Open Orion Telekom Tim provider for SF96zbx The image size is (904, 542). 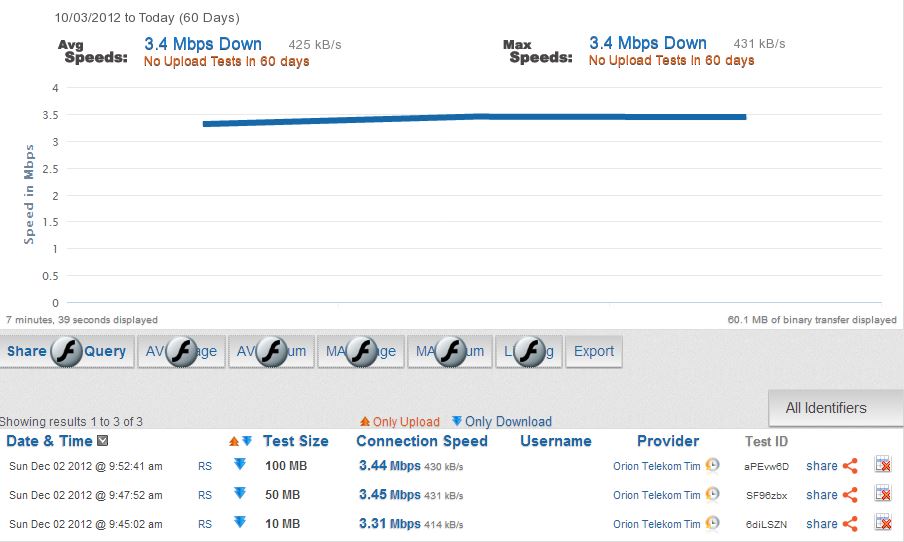tap(657, 495)
